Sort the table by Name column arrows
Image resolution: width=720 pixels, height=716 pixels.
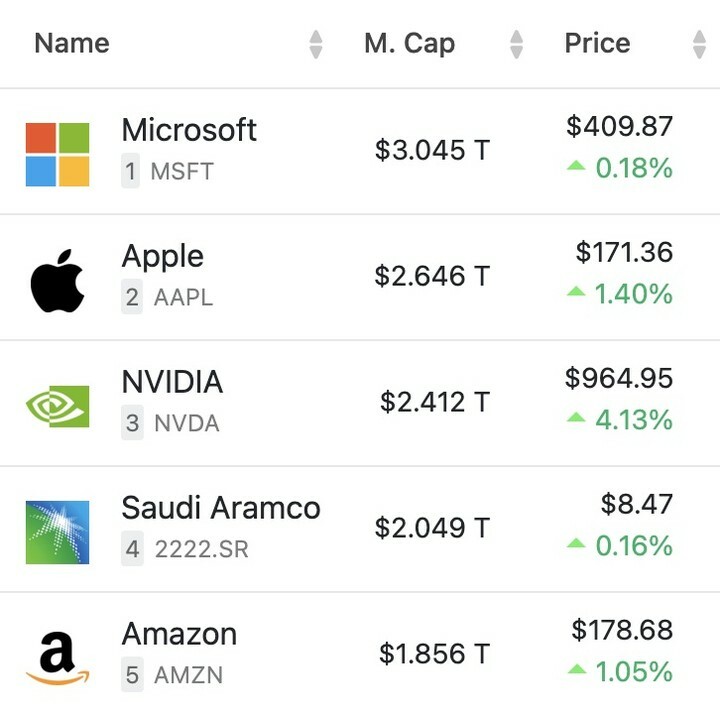[316, 44]
